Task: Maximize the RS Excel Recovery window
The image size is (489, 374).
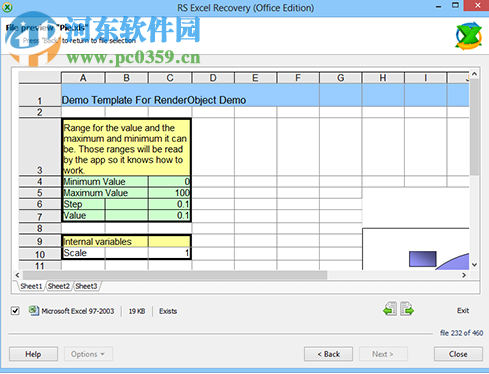Action: tap(455, 5)
